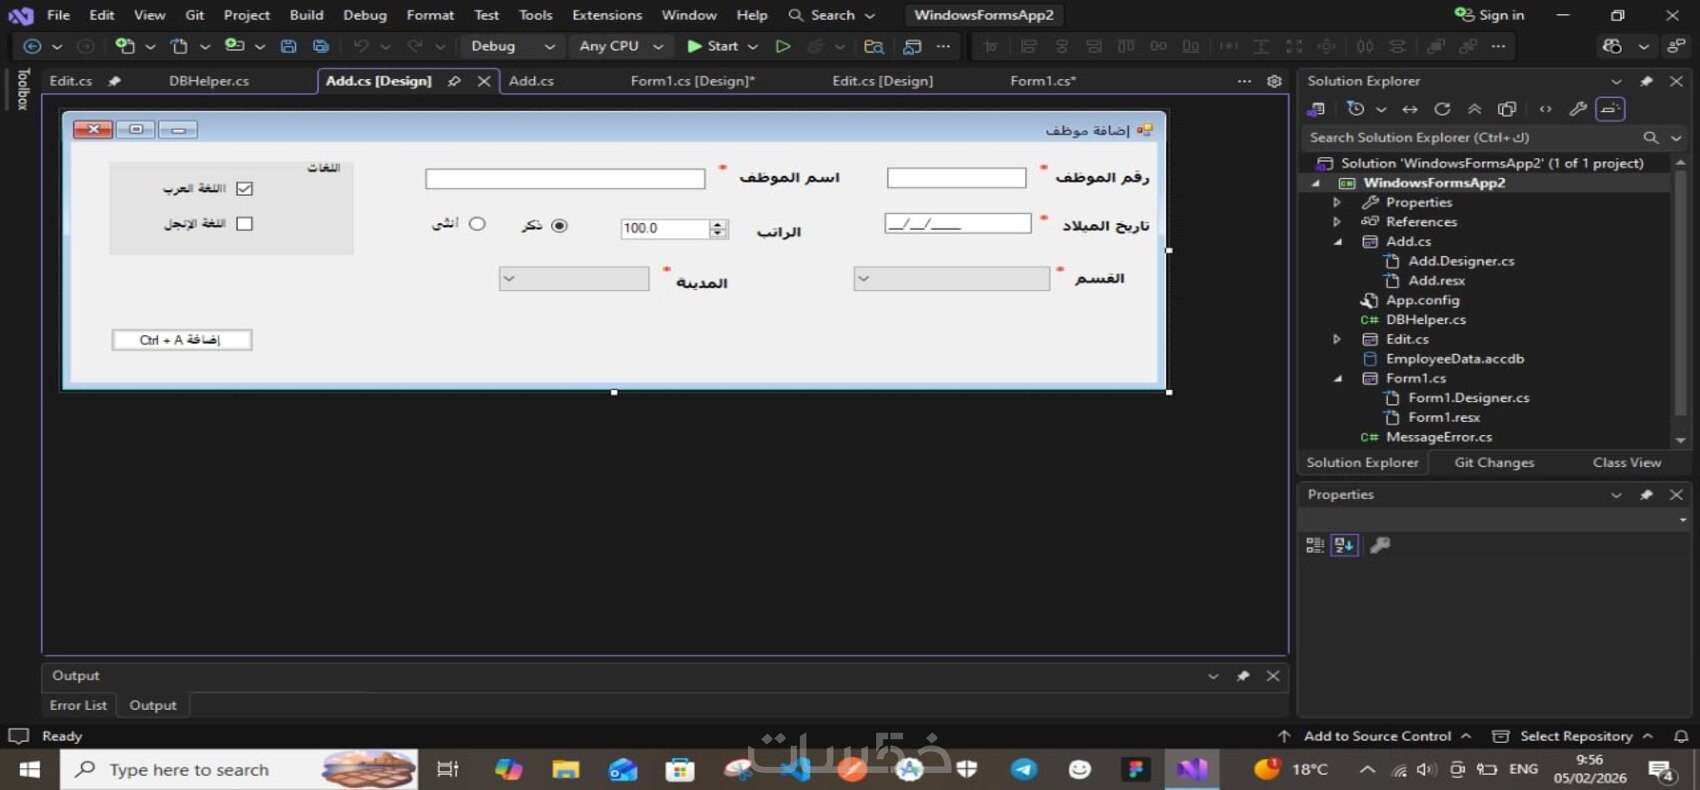Pin the Solution Explorer panel
This screenshot has height=790, width=1700.
pos(1646,81)
